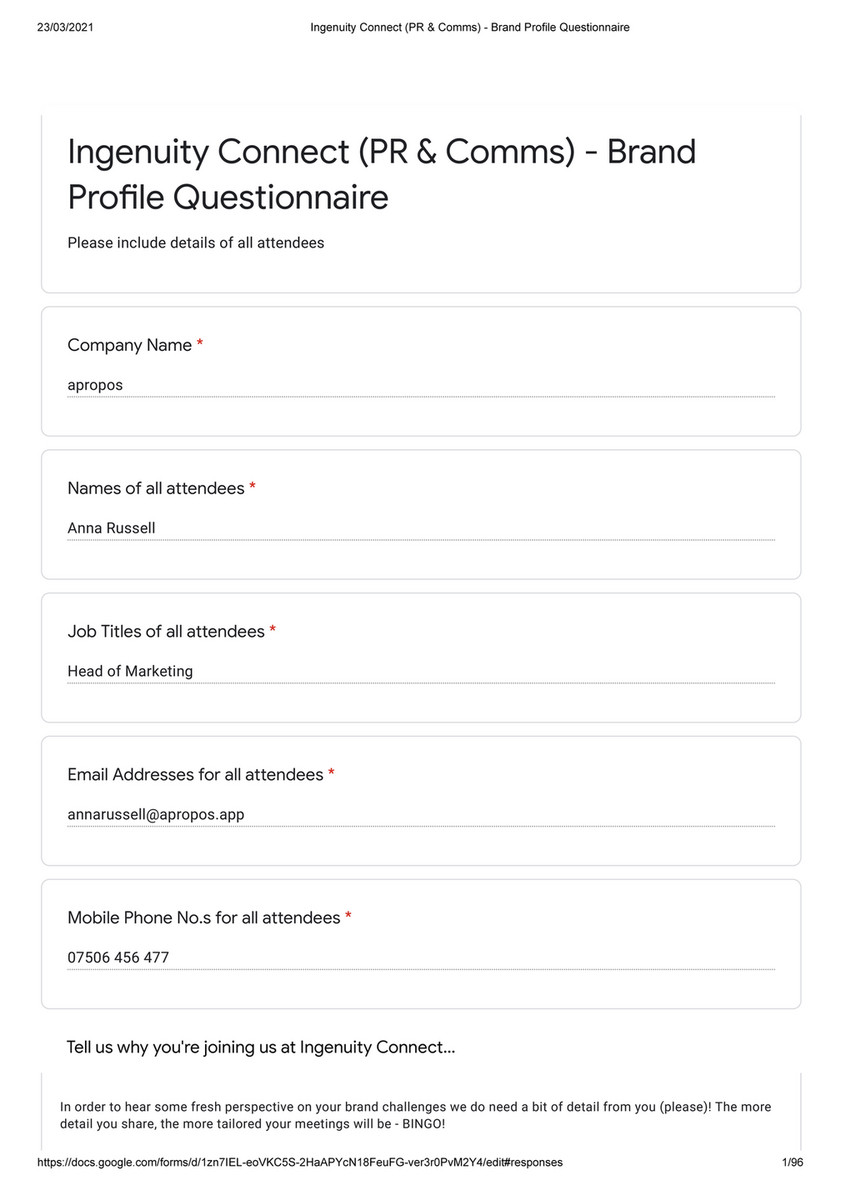The width and height of the screenshot is (841, 1190).
Task: Click the Mobile Phone No.s label
Action: [203, 917]
